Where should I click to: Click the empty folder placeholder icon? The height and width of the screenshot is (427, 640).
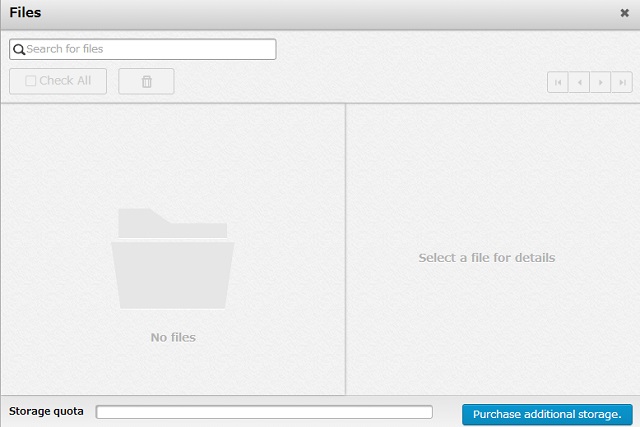tap(173, 258)
